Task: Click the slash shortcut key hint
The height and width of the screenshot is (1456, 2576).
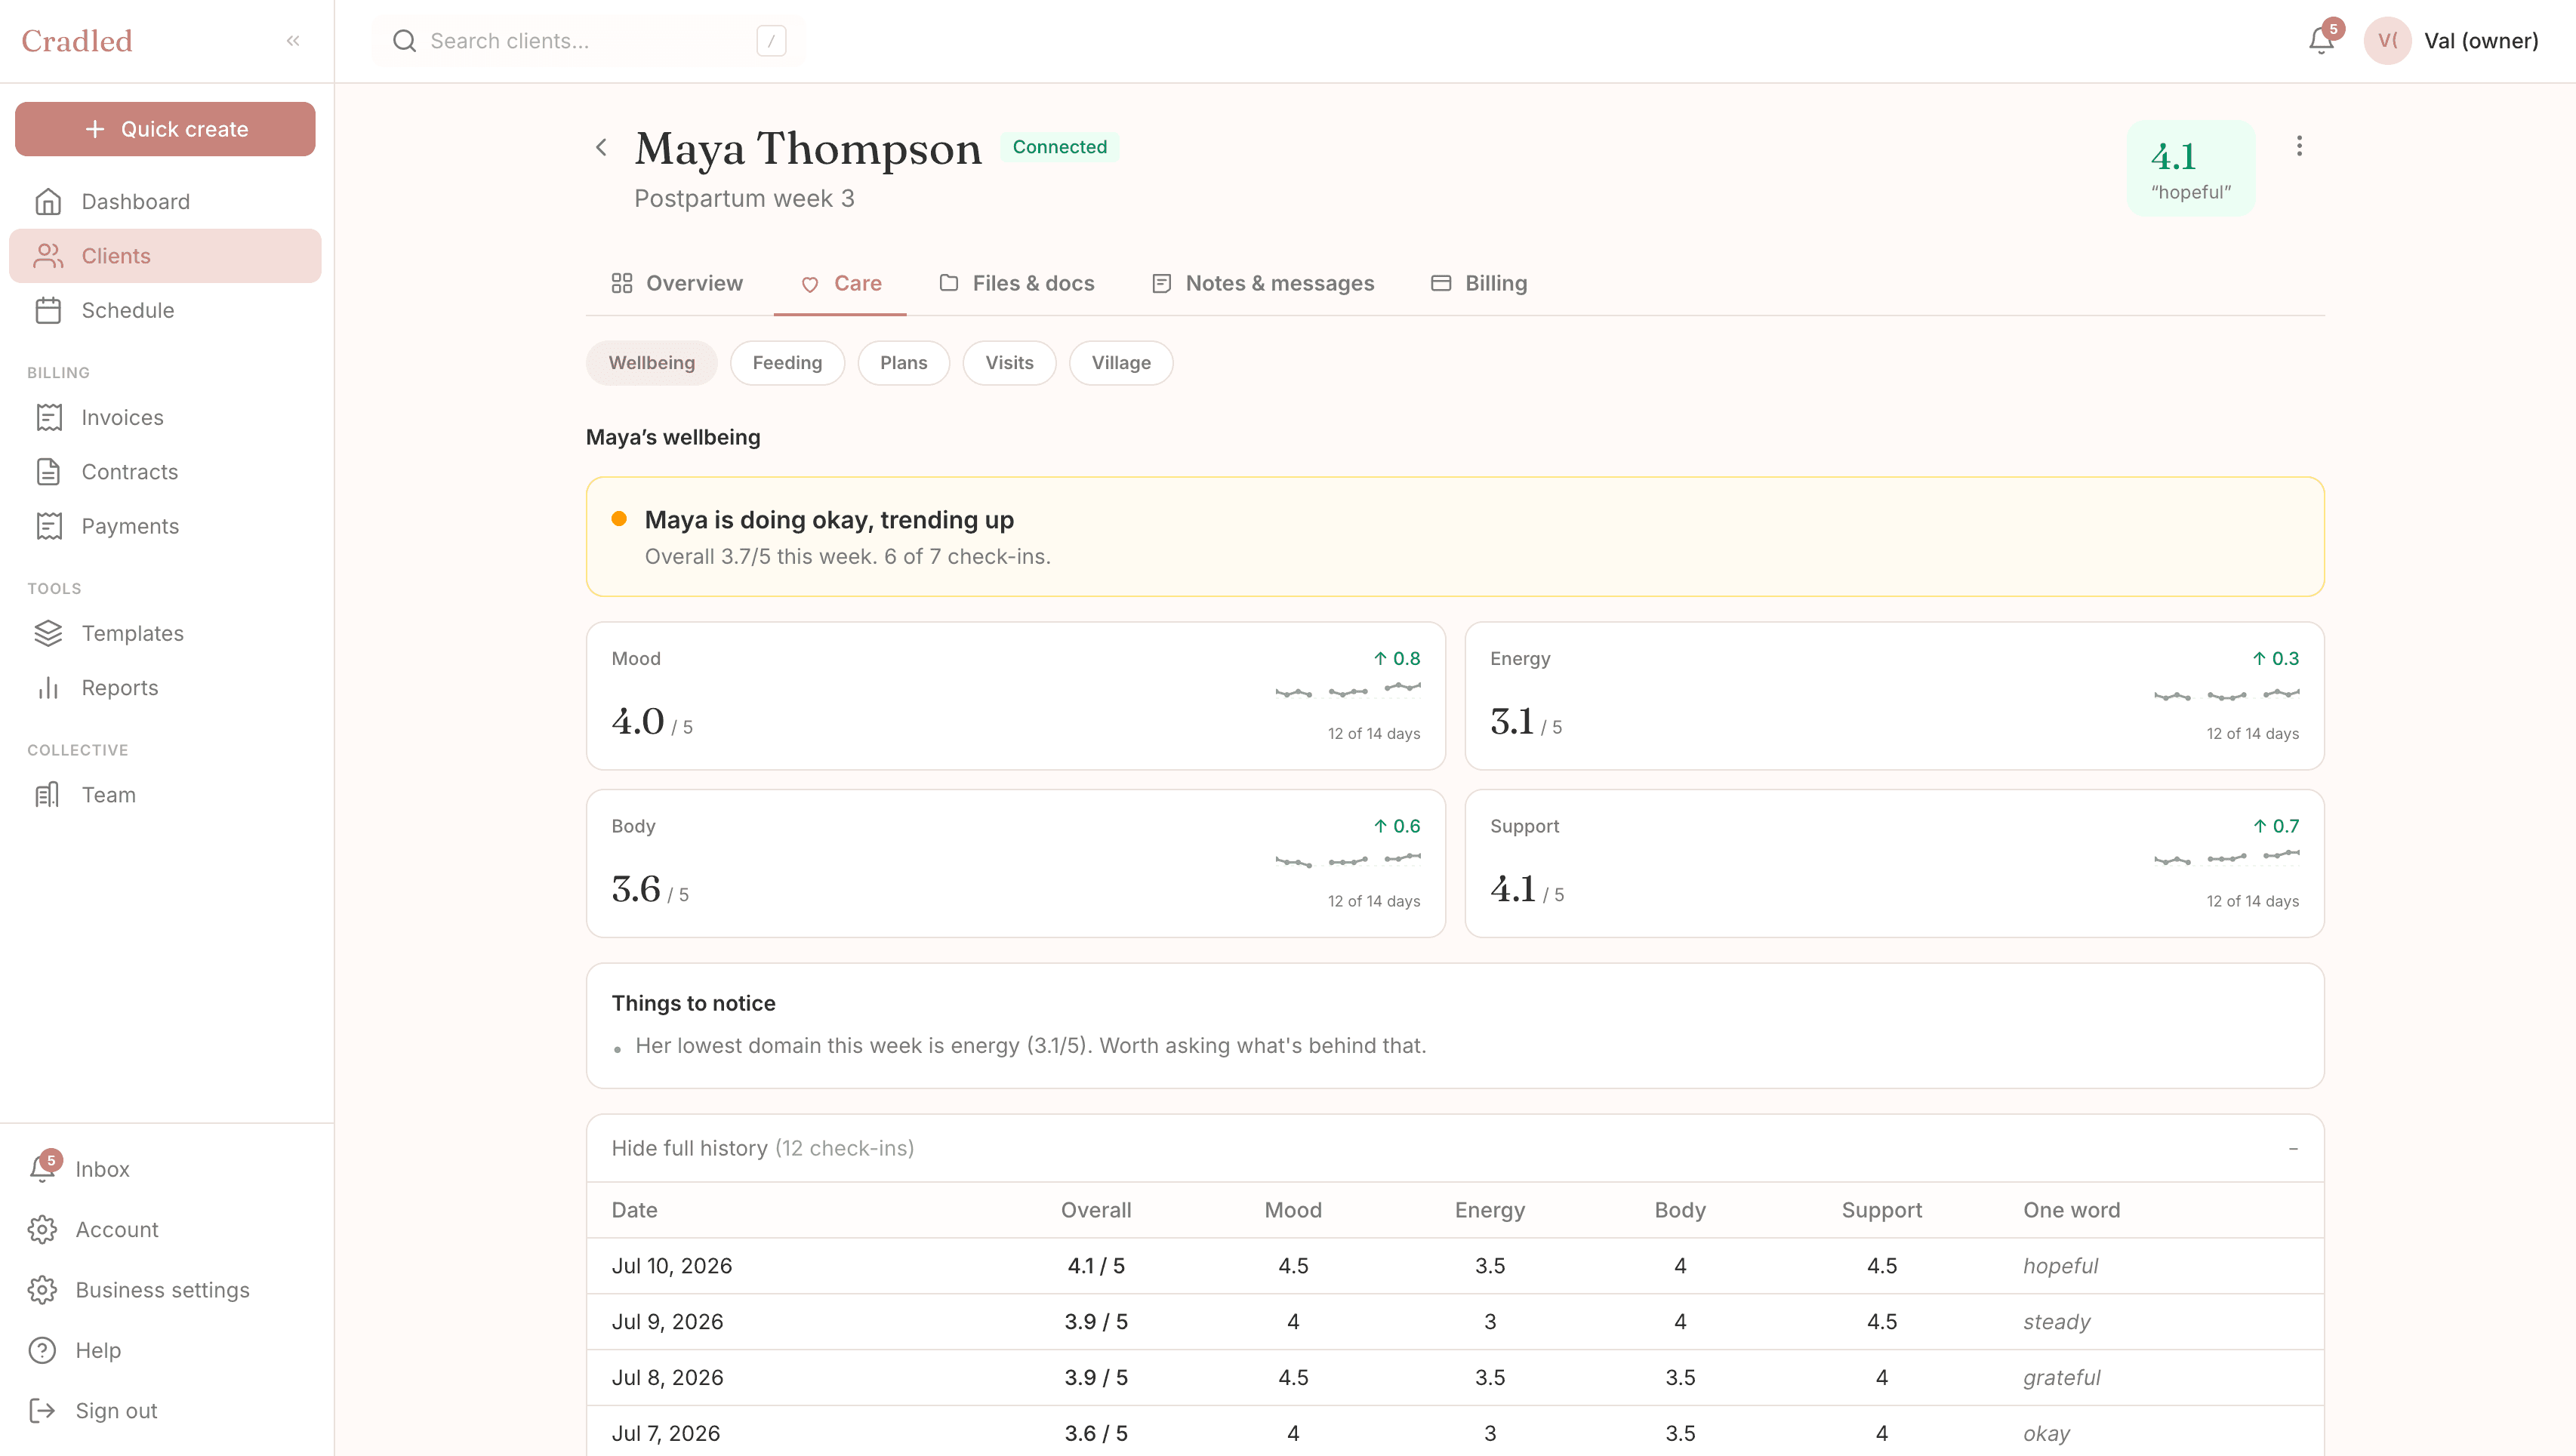Action: tap(771, 41)
